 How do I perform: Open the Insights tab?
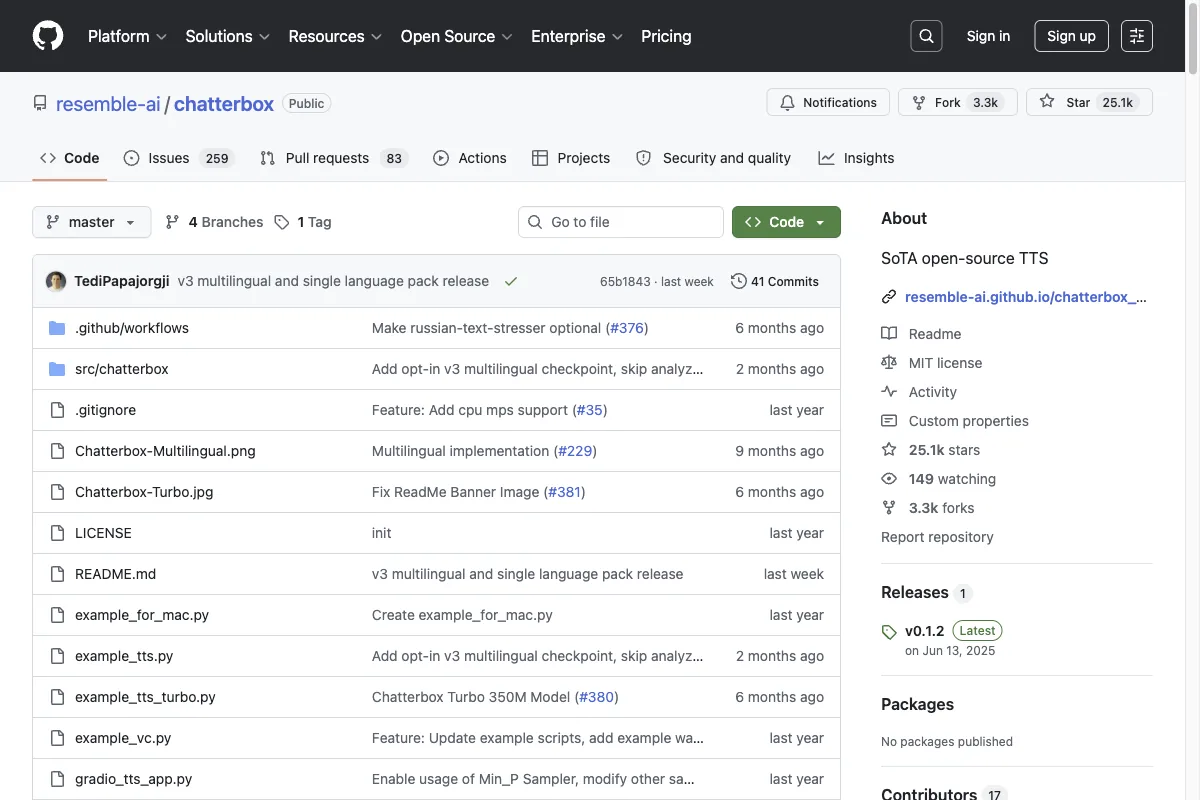point(856,158)
